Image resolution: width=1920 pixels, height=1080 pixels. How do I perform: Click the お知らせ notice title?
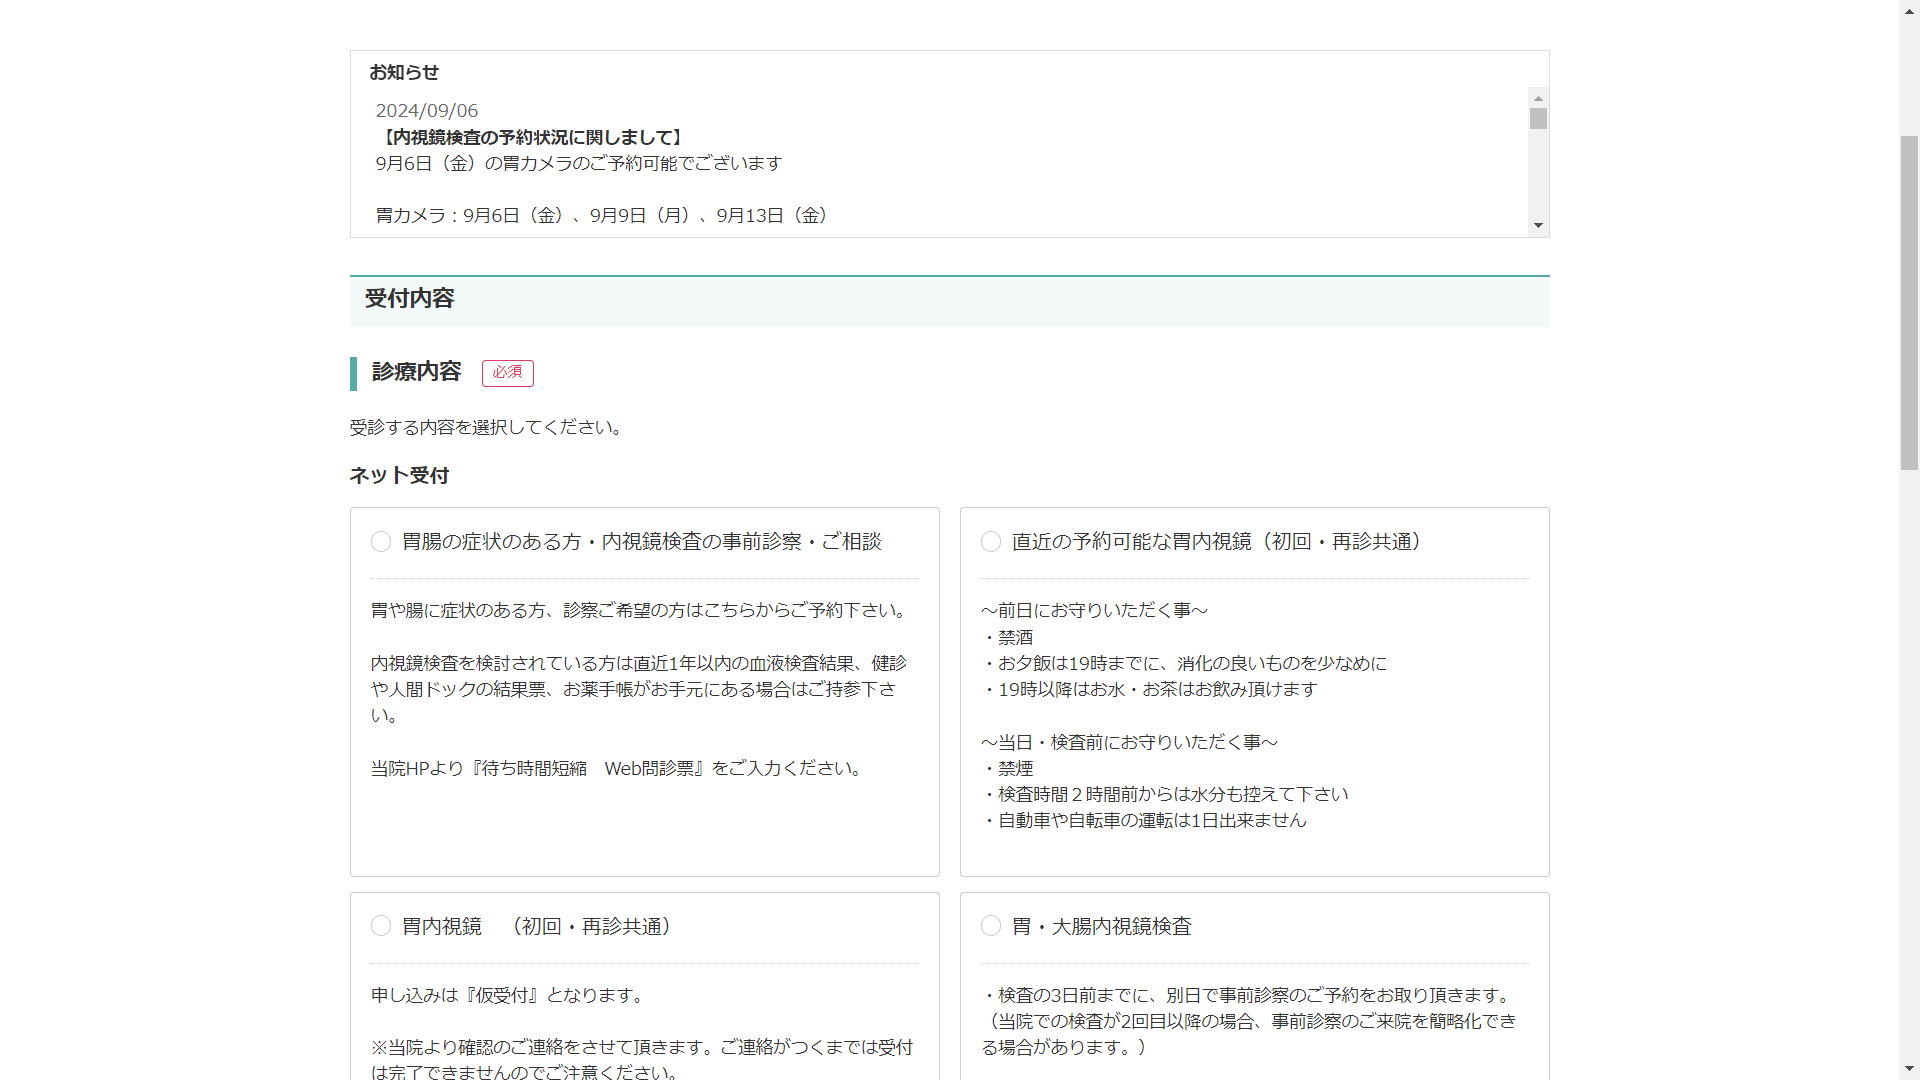pos(404,72)
